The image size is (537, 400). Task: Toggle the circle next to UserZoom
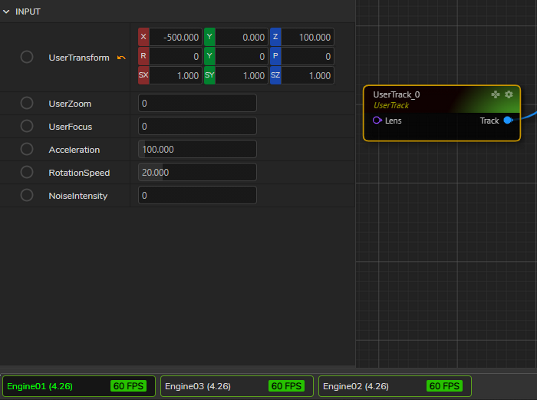(x=27, y=103)
